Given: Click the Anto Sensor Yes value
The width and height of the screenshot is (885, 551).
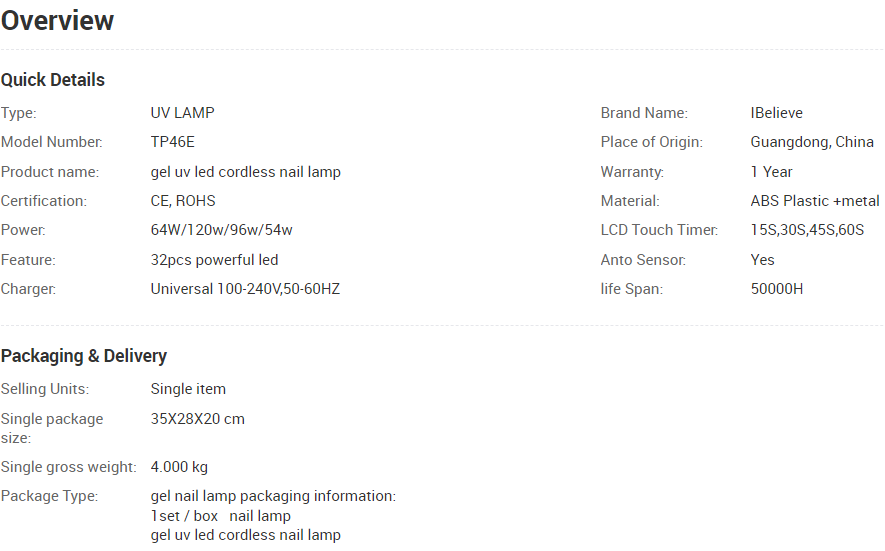Looking at the screenshot, I should [763, 260].
